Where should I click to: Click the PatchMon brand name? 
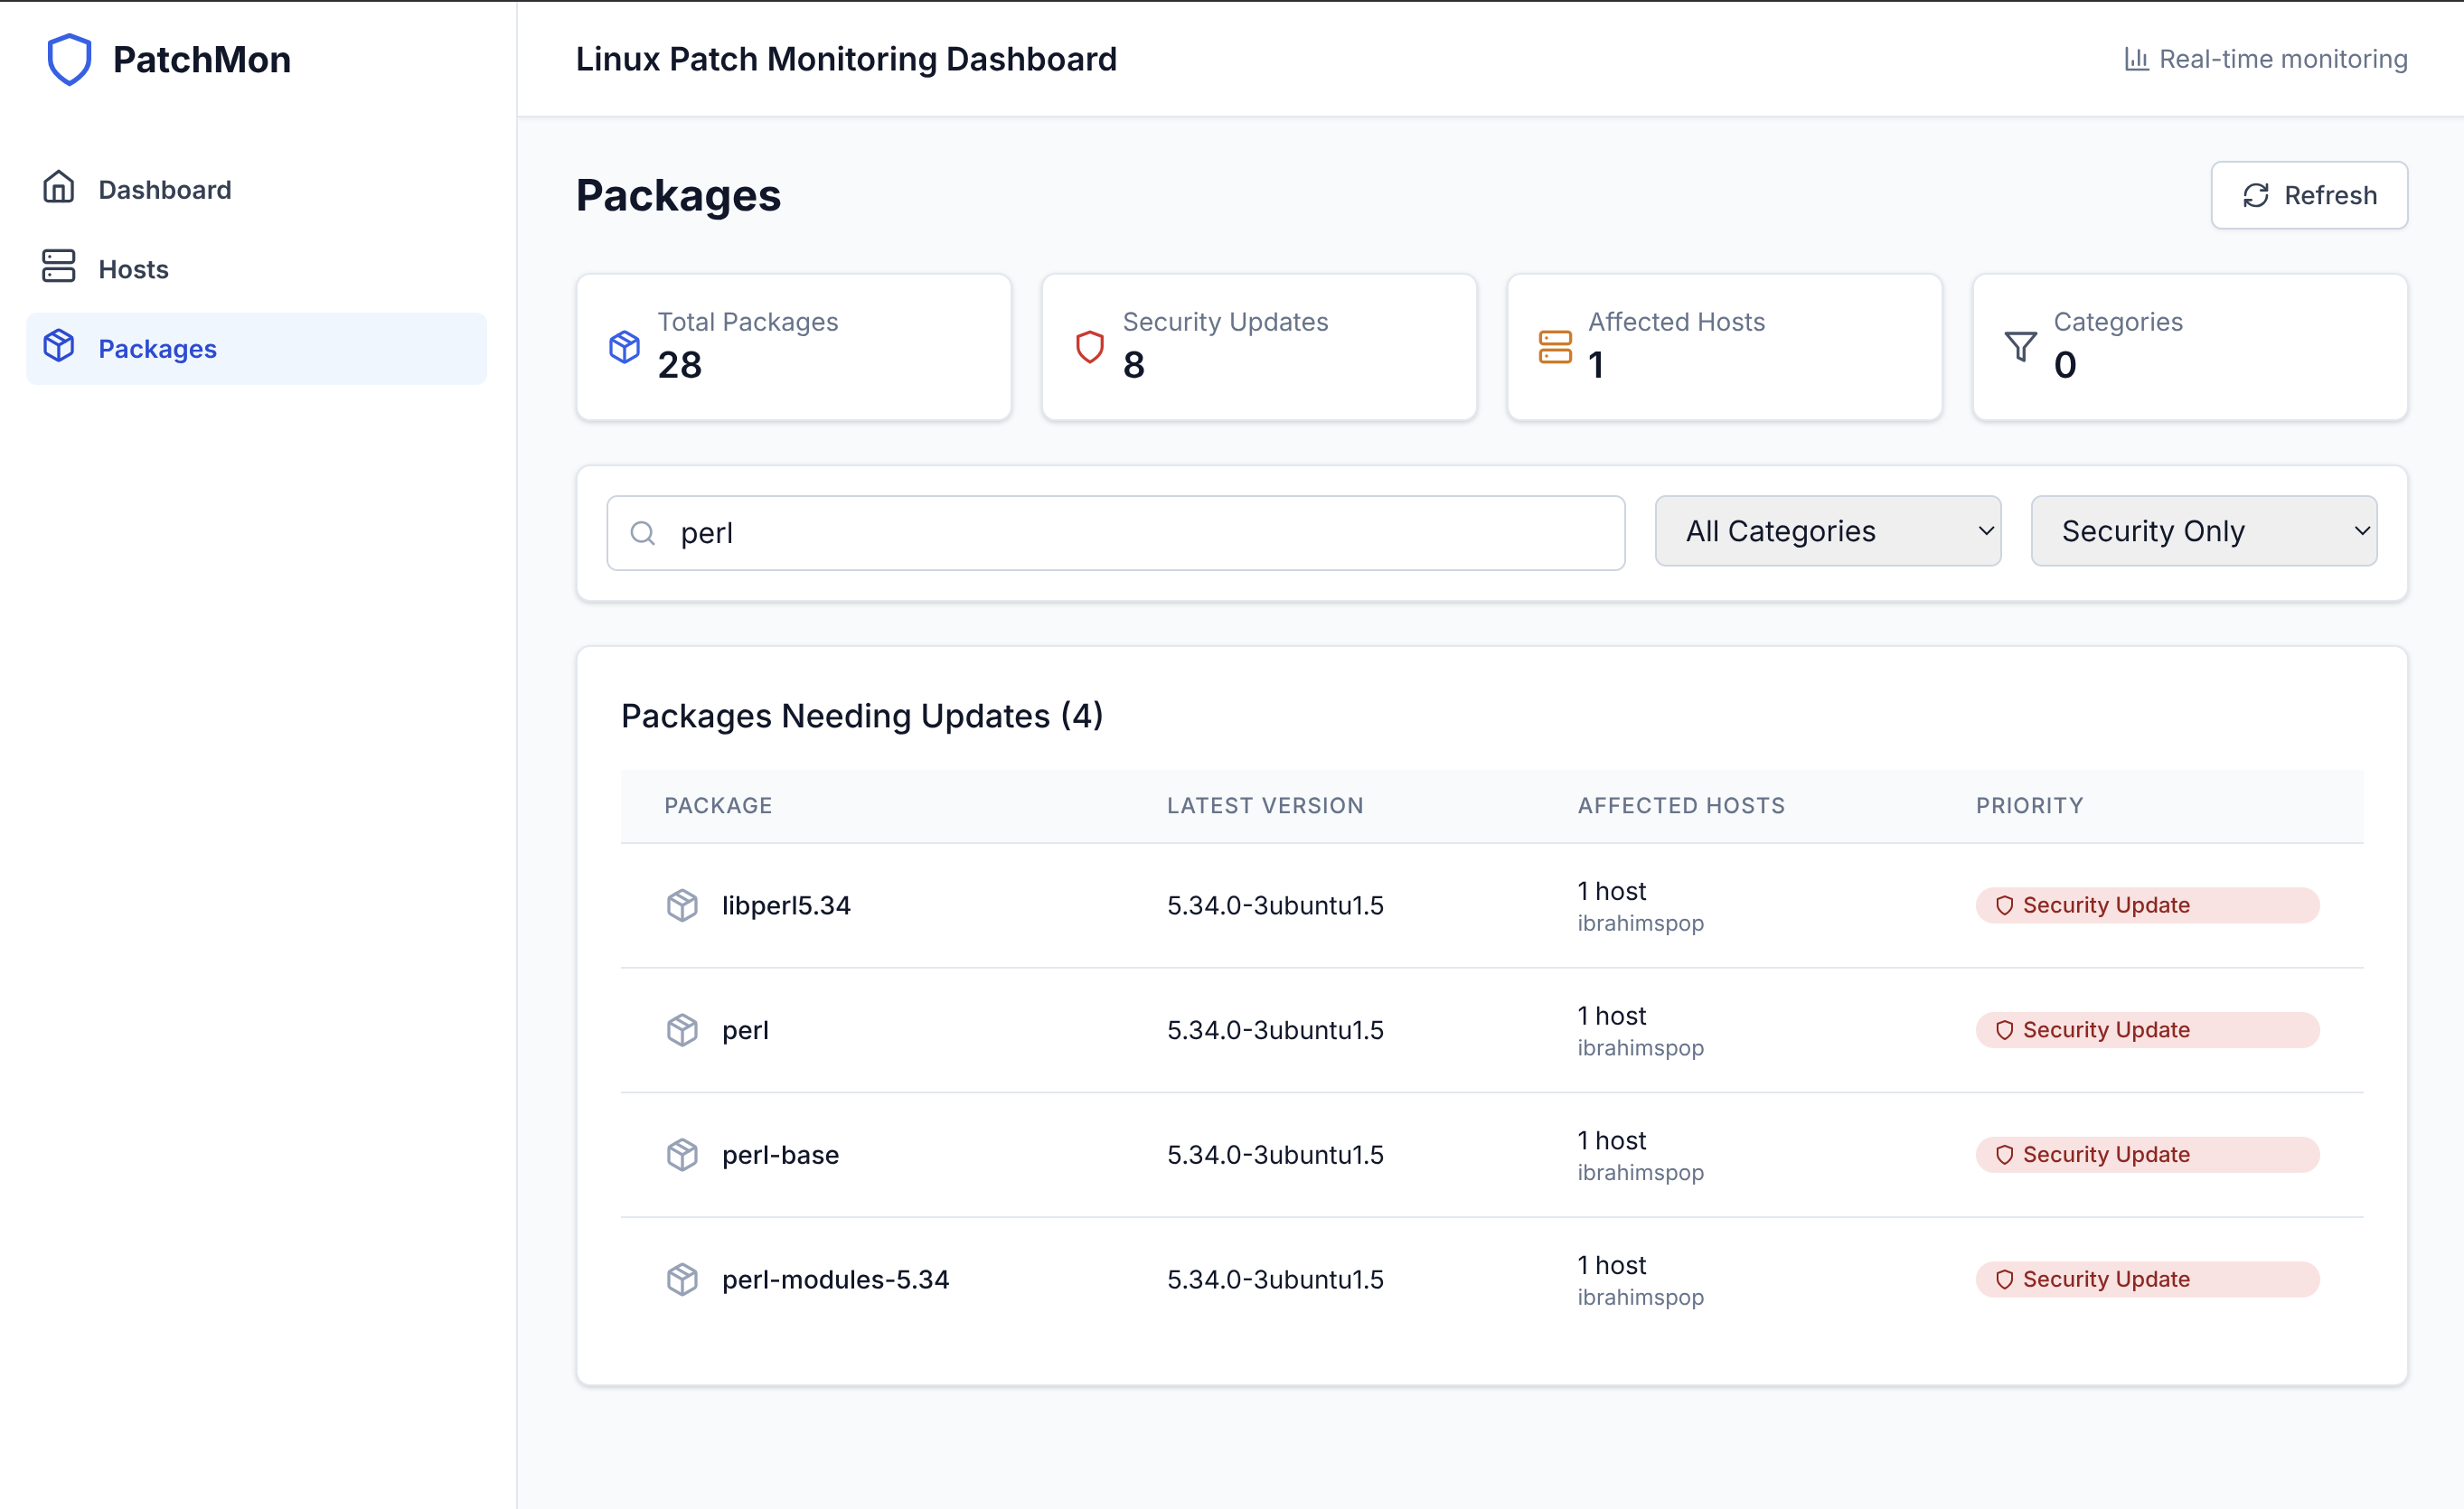tap(202, 60)
